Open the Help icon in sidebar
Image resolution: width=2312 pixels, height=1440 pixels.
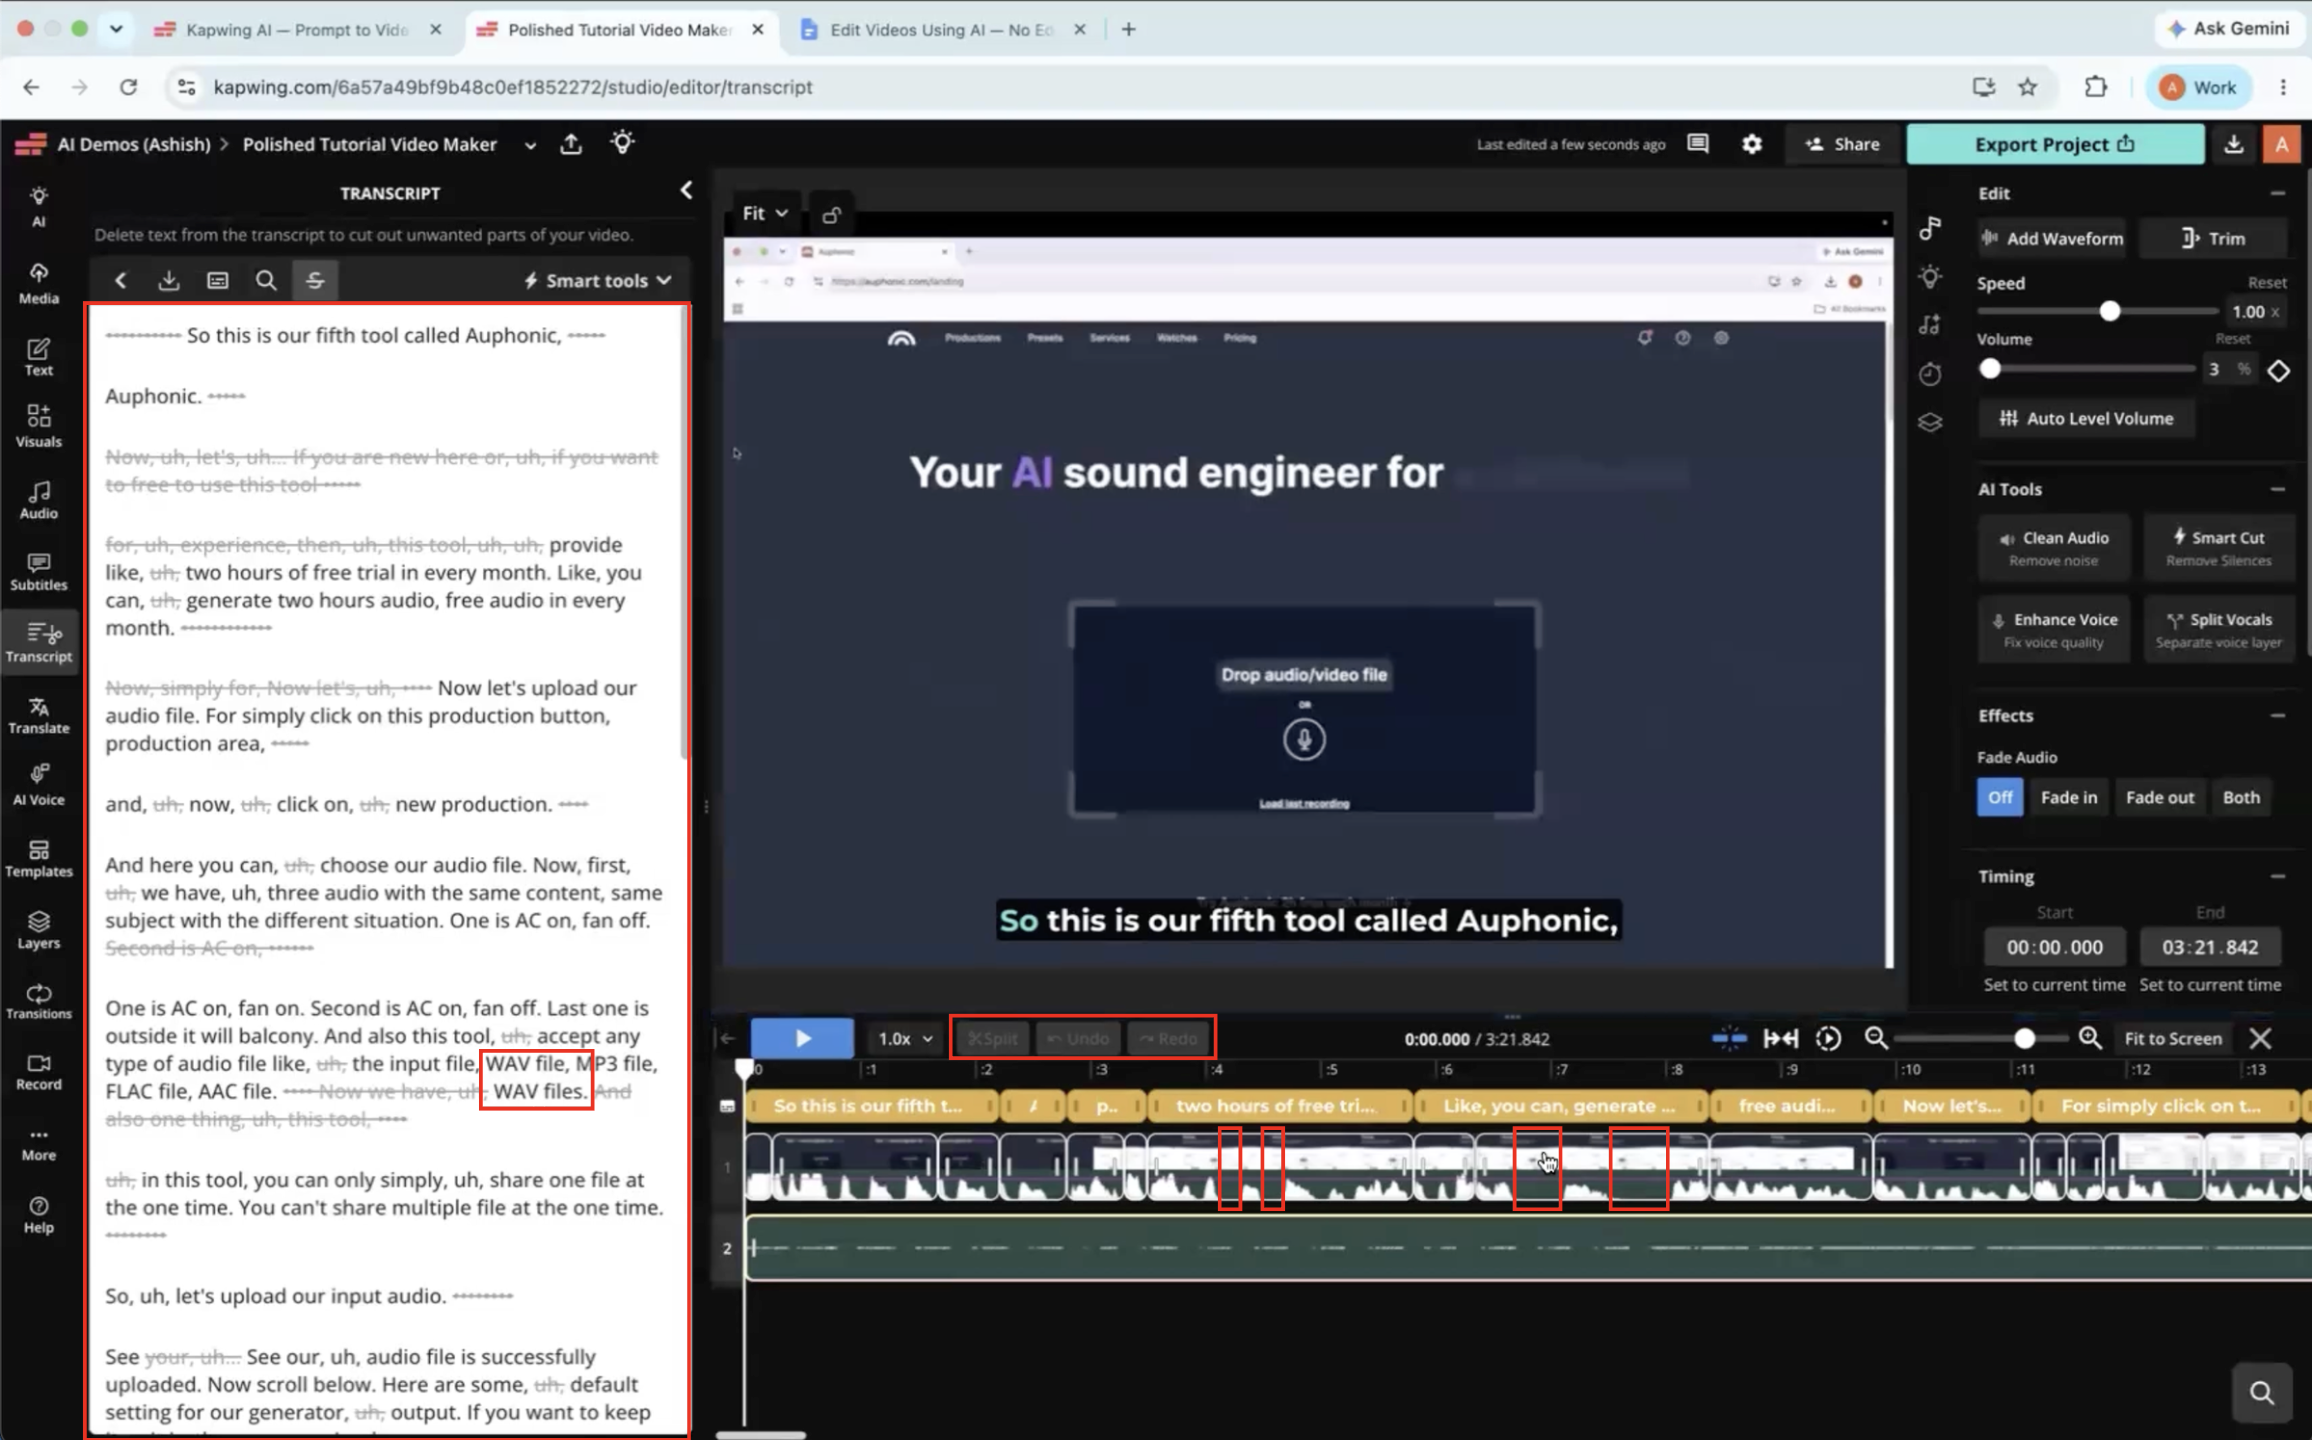tap(38, 1215)
